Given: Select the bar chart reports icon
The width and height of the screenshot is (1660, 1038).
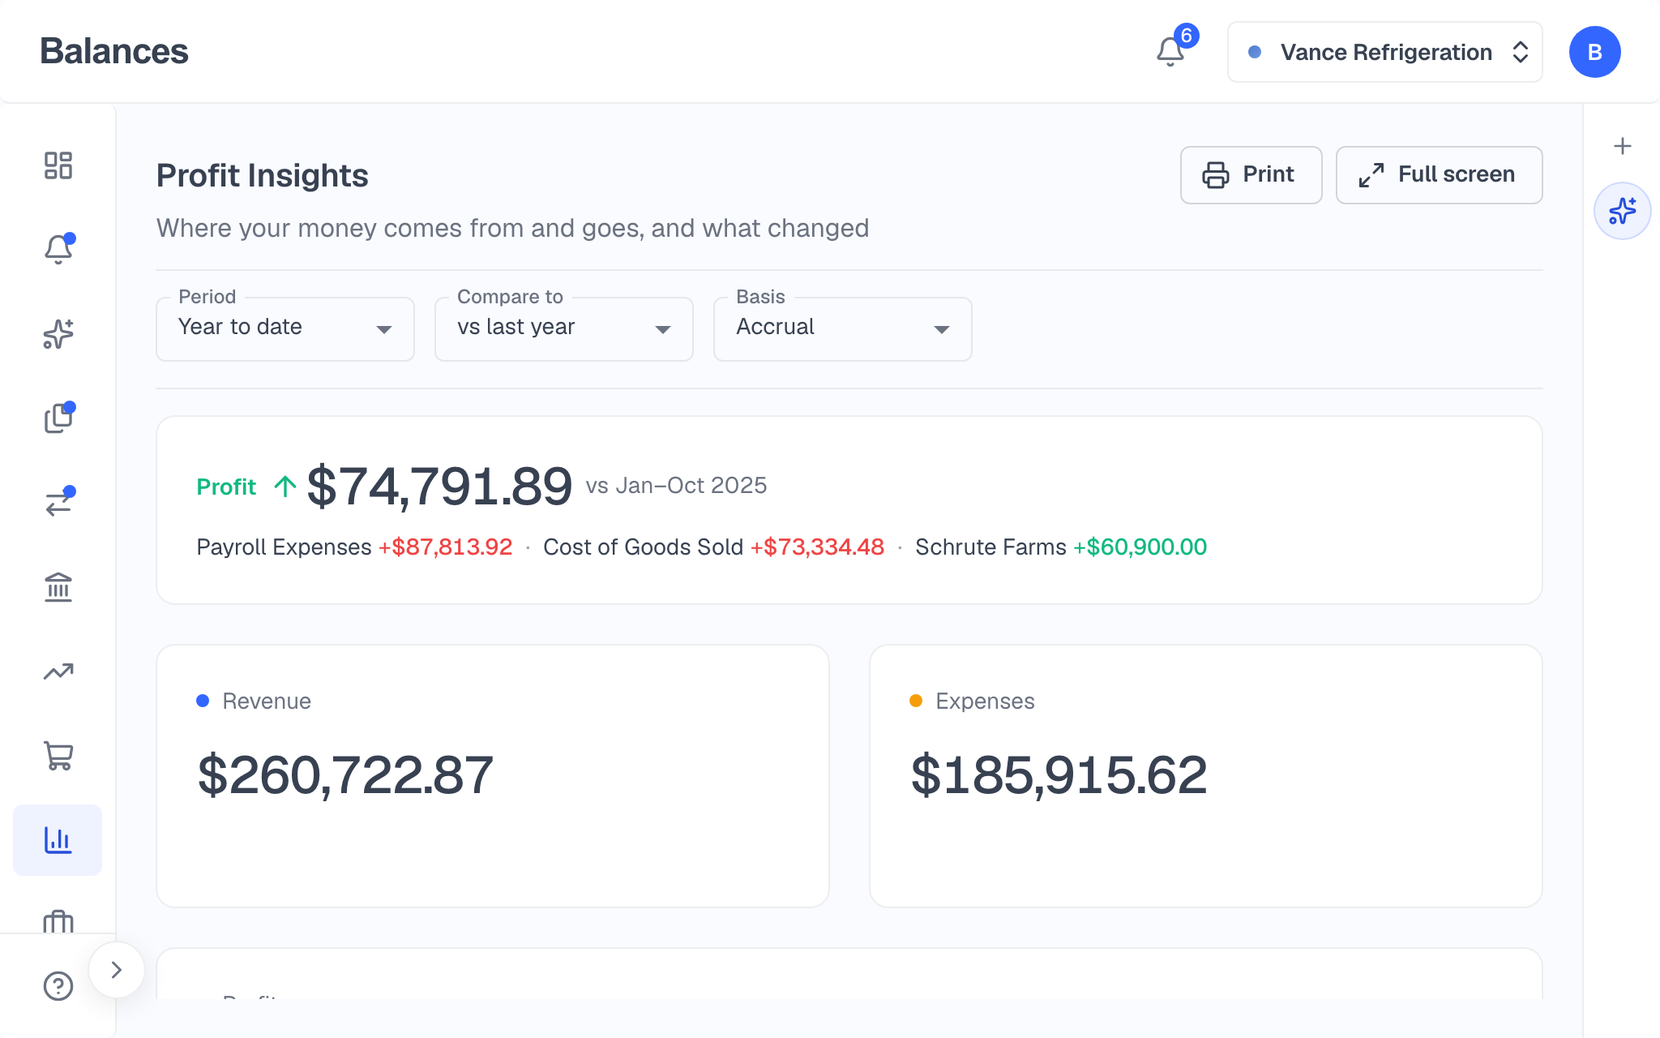Looking at the screenshot, I should coord(58,840).
